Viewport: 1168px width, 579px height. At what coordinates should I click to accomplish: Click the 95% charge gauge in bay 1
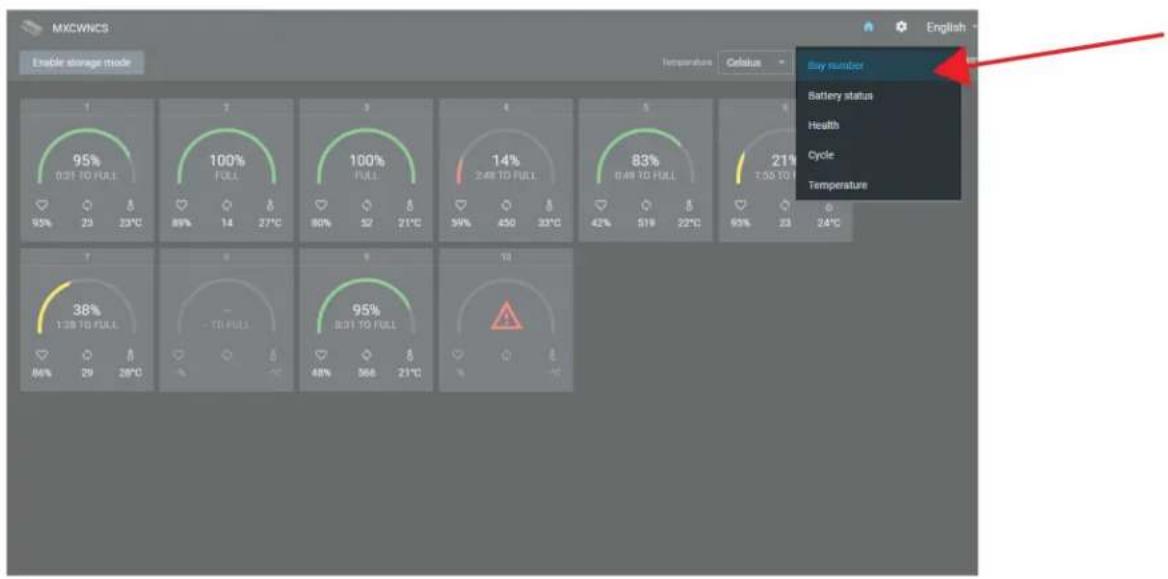87,156
